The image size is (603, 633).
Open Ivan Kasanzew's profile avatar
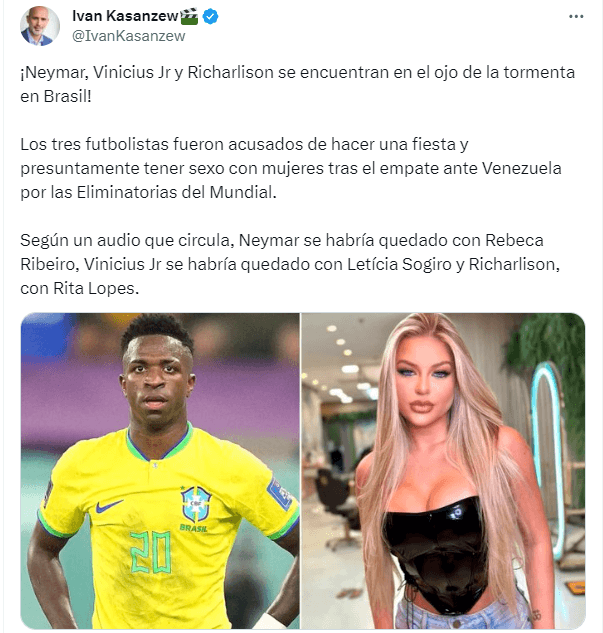pyautogui.click(x=40, y=26)
